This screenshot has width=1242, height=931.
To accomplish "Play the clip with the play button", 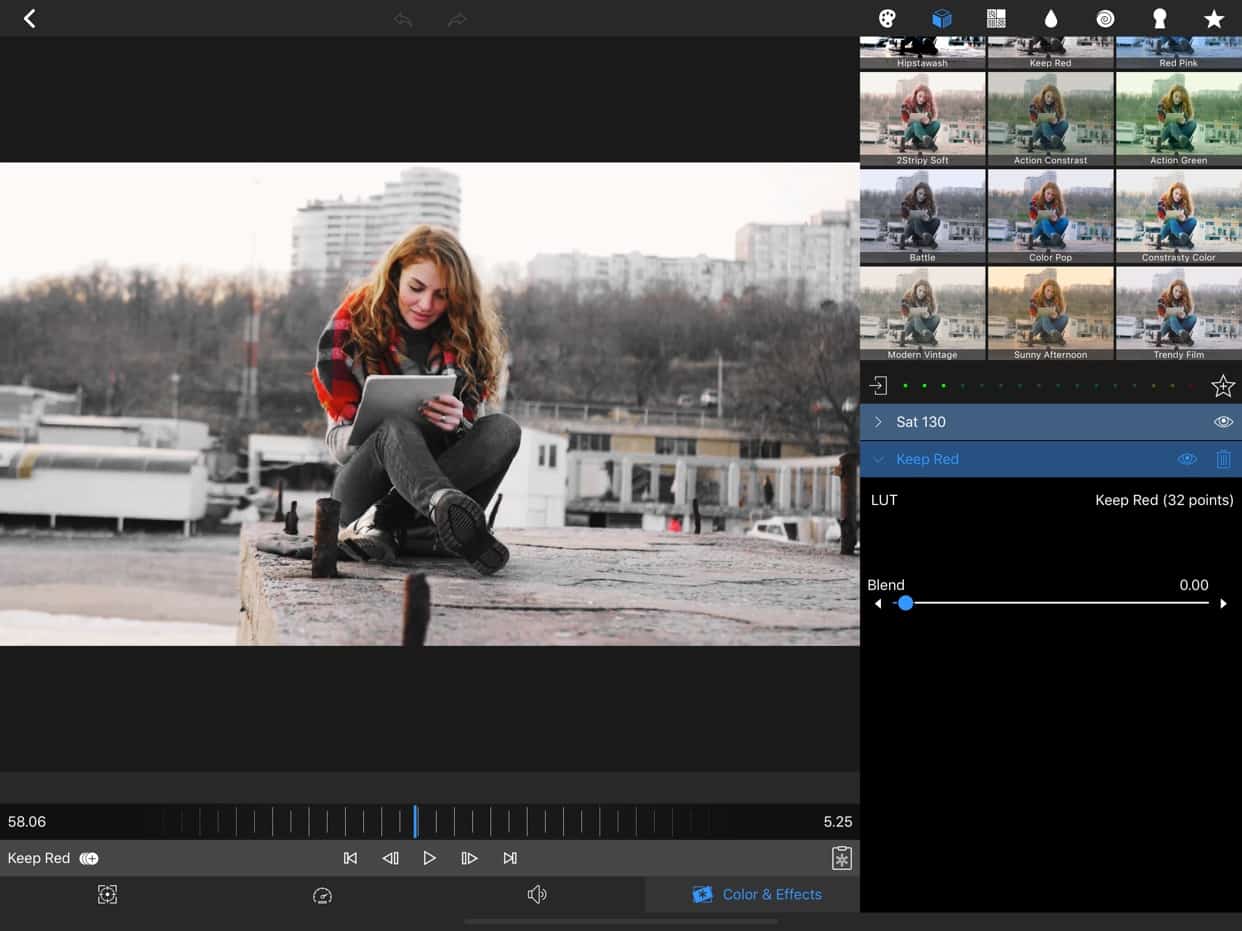I will [429, 858].
